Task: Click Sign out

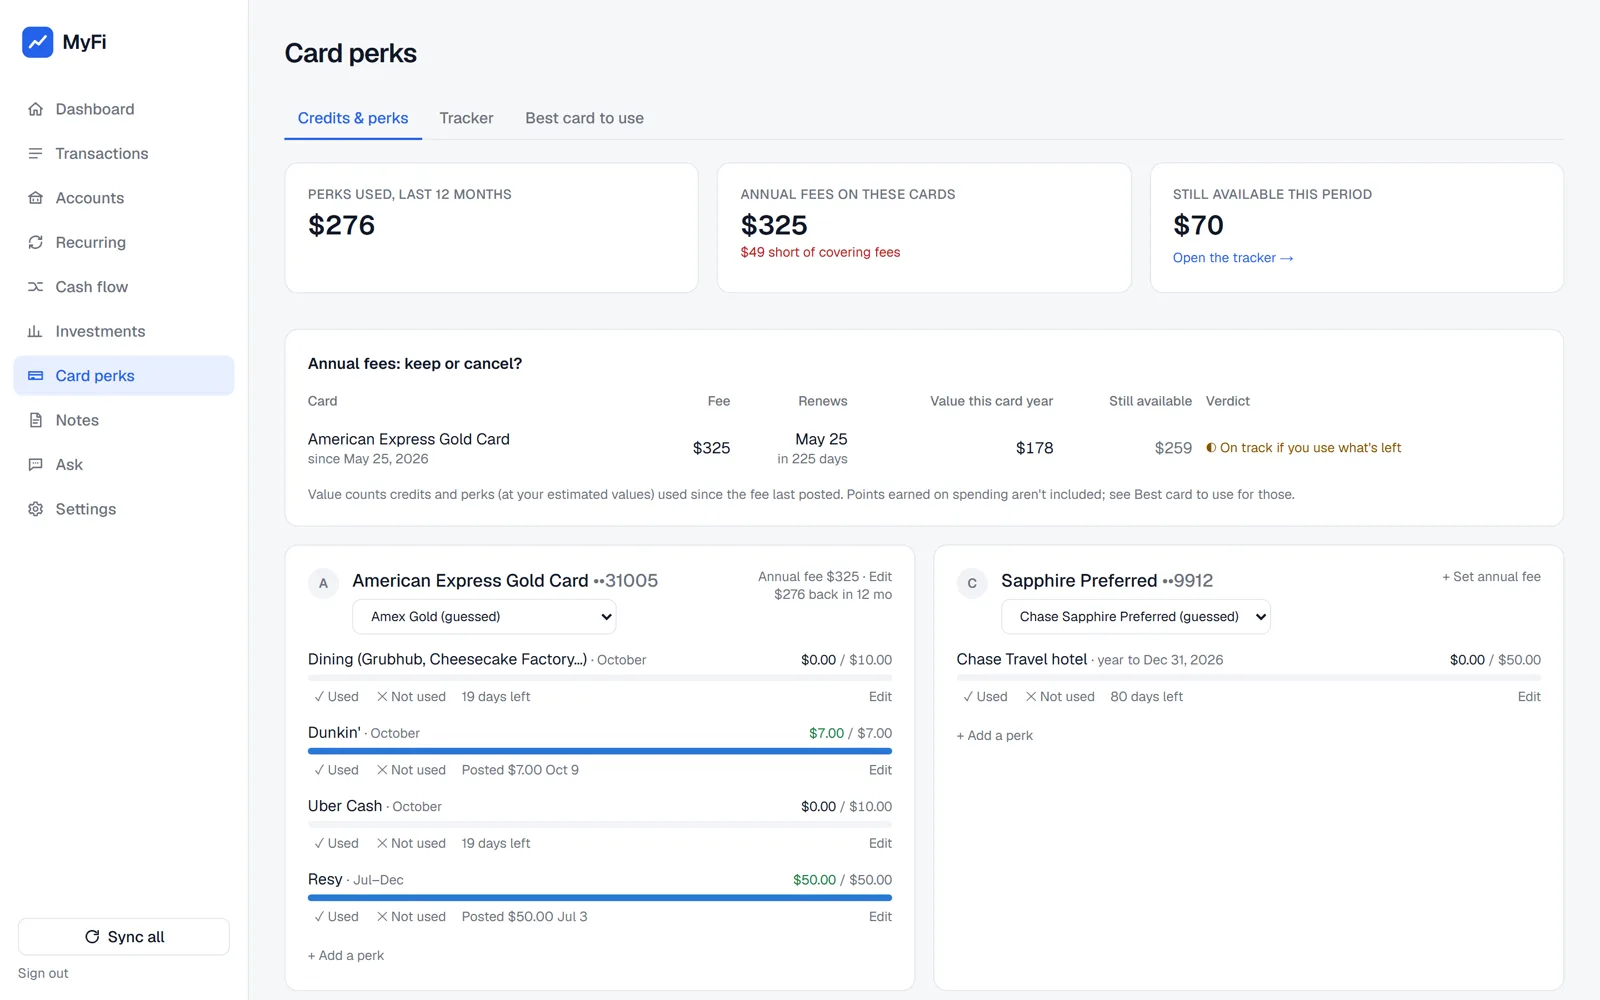Action: pos(43,973)
